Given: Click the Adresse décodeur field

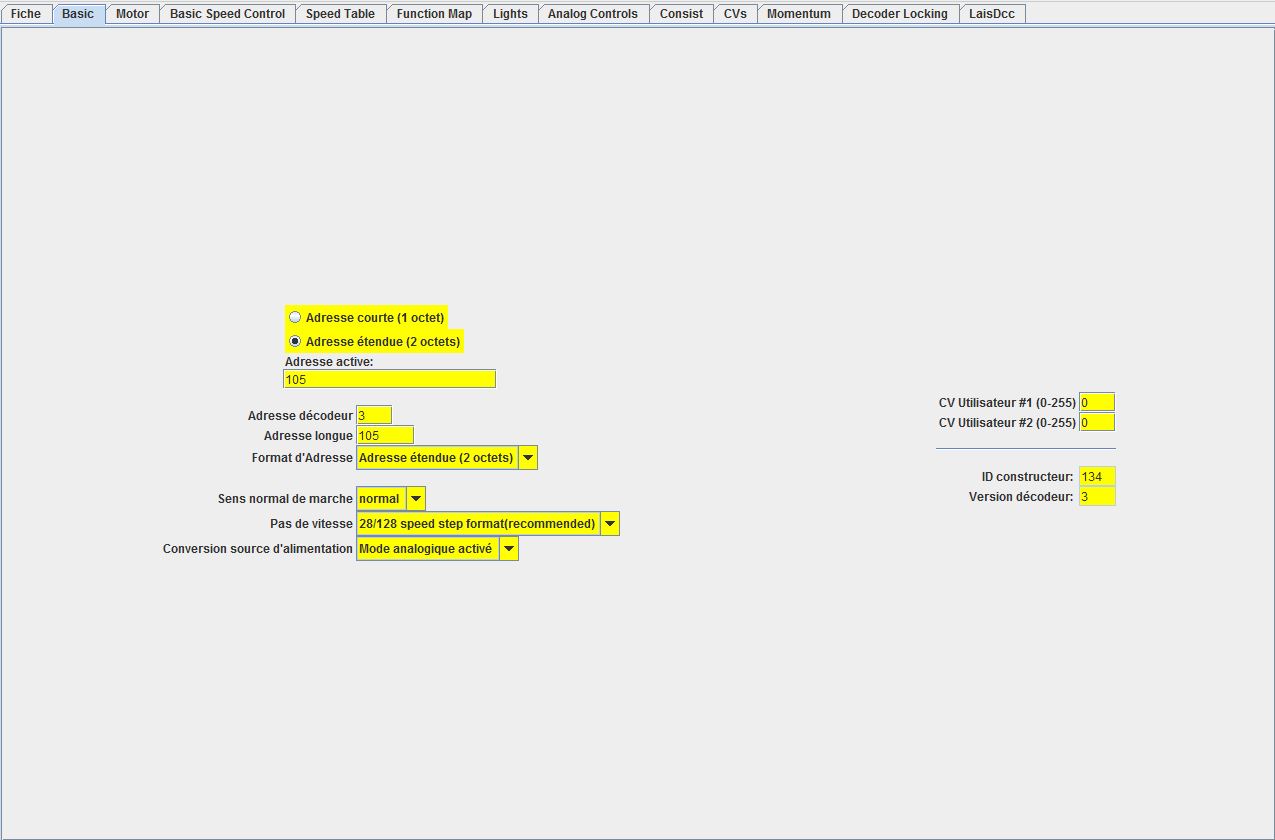Looking at the screenshot, I should 374,415.
